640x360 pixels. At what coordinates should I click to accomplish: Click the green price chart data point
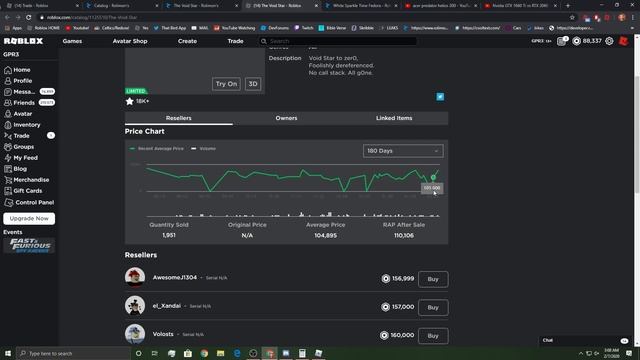(433, 178)
